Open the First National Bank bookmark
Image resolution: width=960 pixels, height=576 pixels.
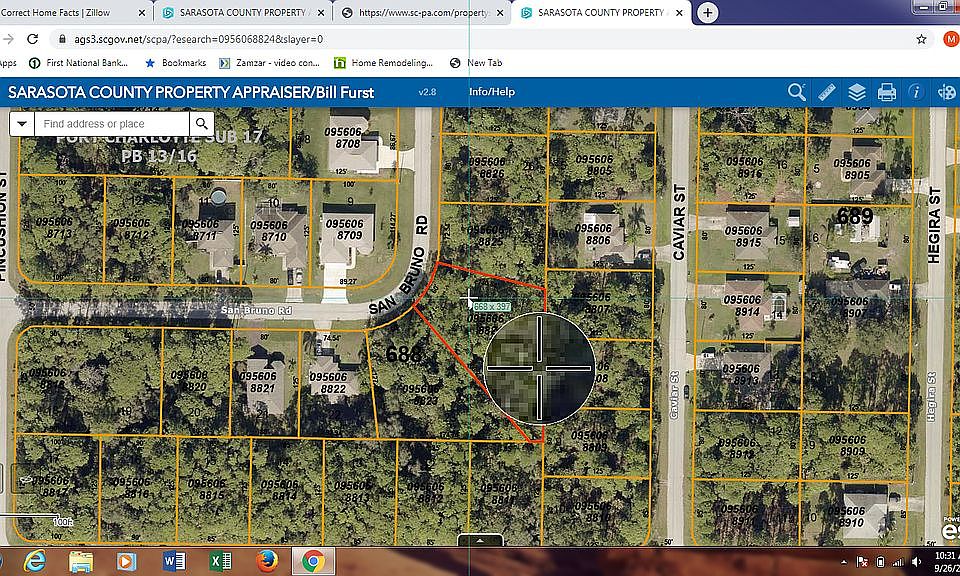tap(78, 63)
